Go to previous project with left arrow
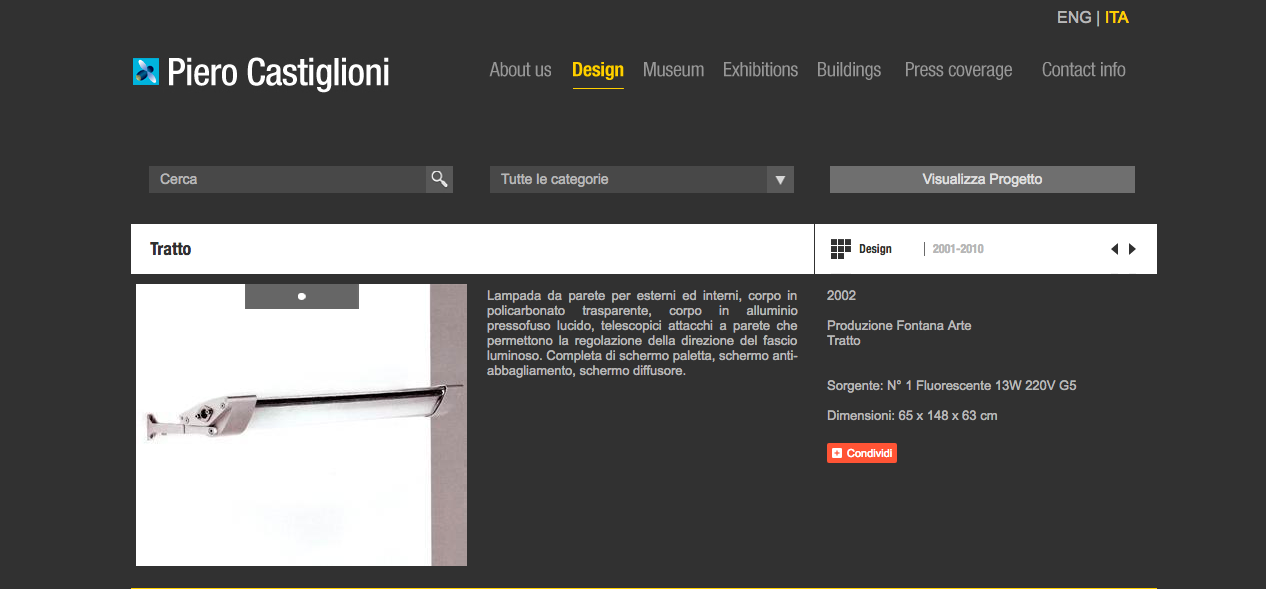Screen dimensions: 1266x589 tap(1114, 249)
